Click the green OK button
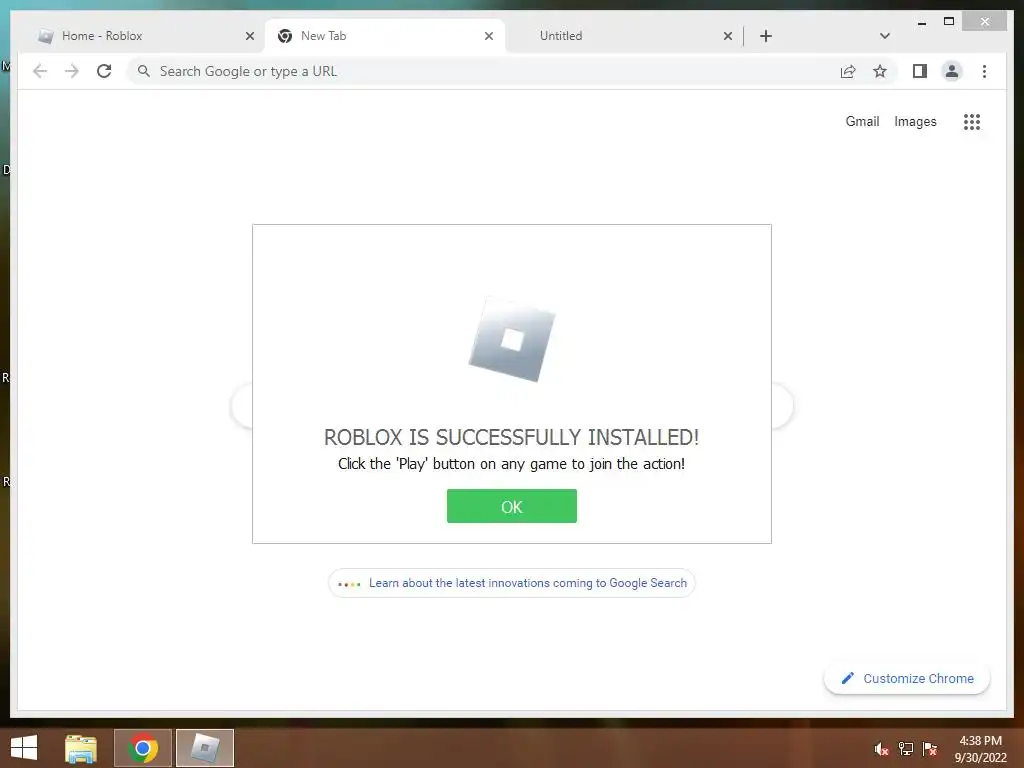 pyautogui.click(x=511, y=506)
